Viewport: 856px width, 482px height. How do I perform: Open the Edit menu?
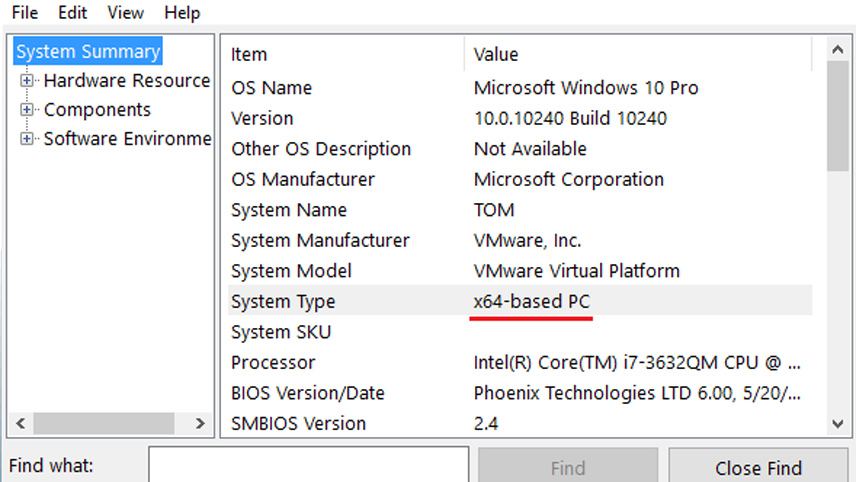pos(72,13)
